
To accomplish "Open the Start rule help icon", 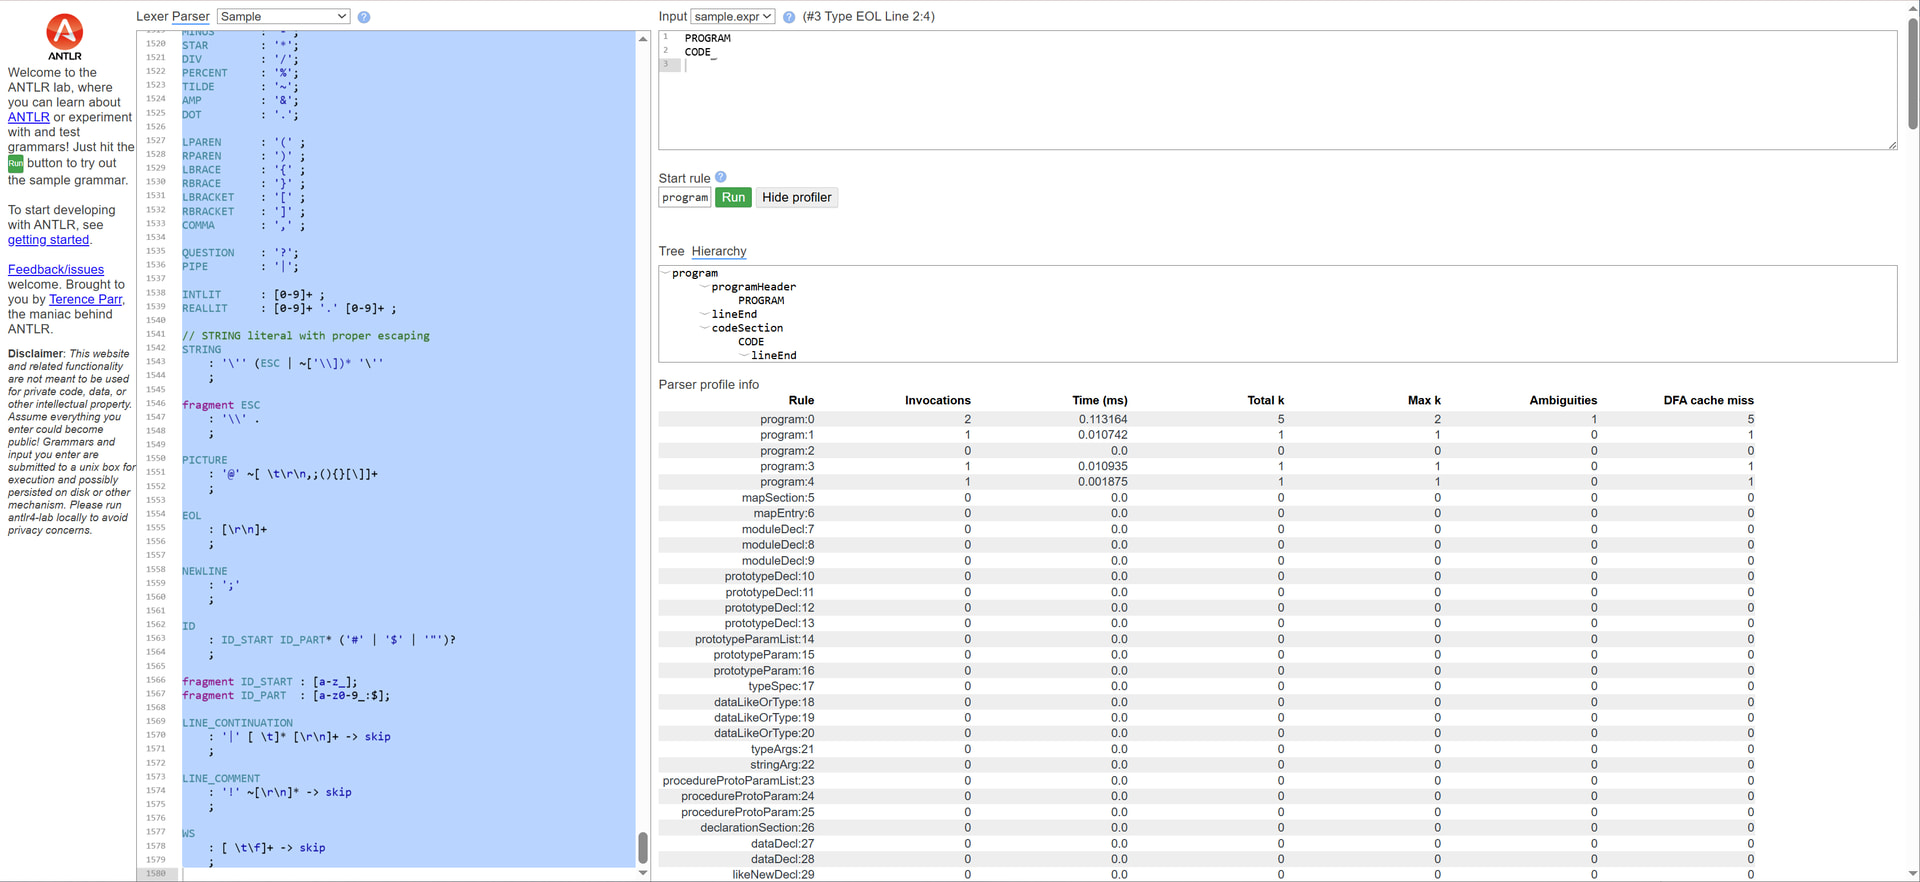I will (x=721, y=177).
